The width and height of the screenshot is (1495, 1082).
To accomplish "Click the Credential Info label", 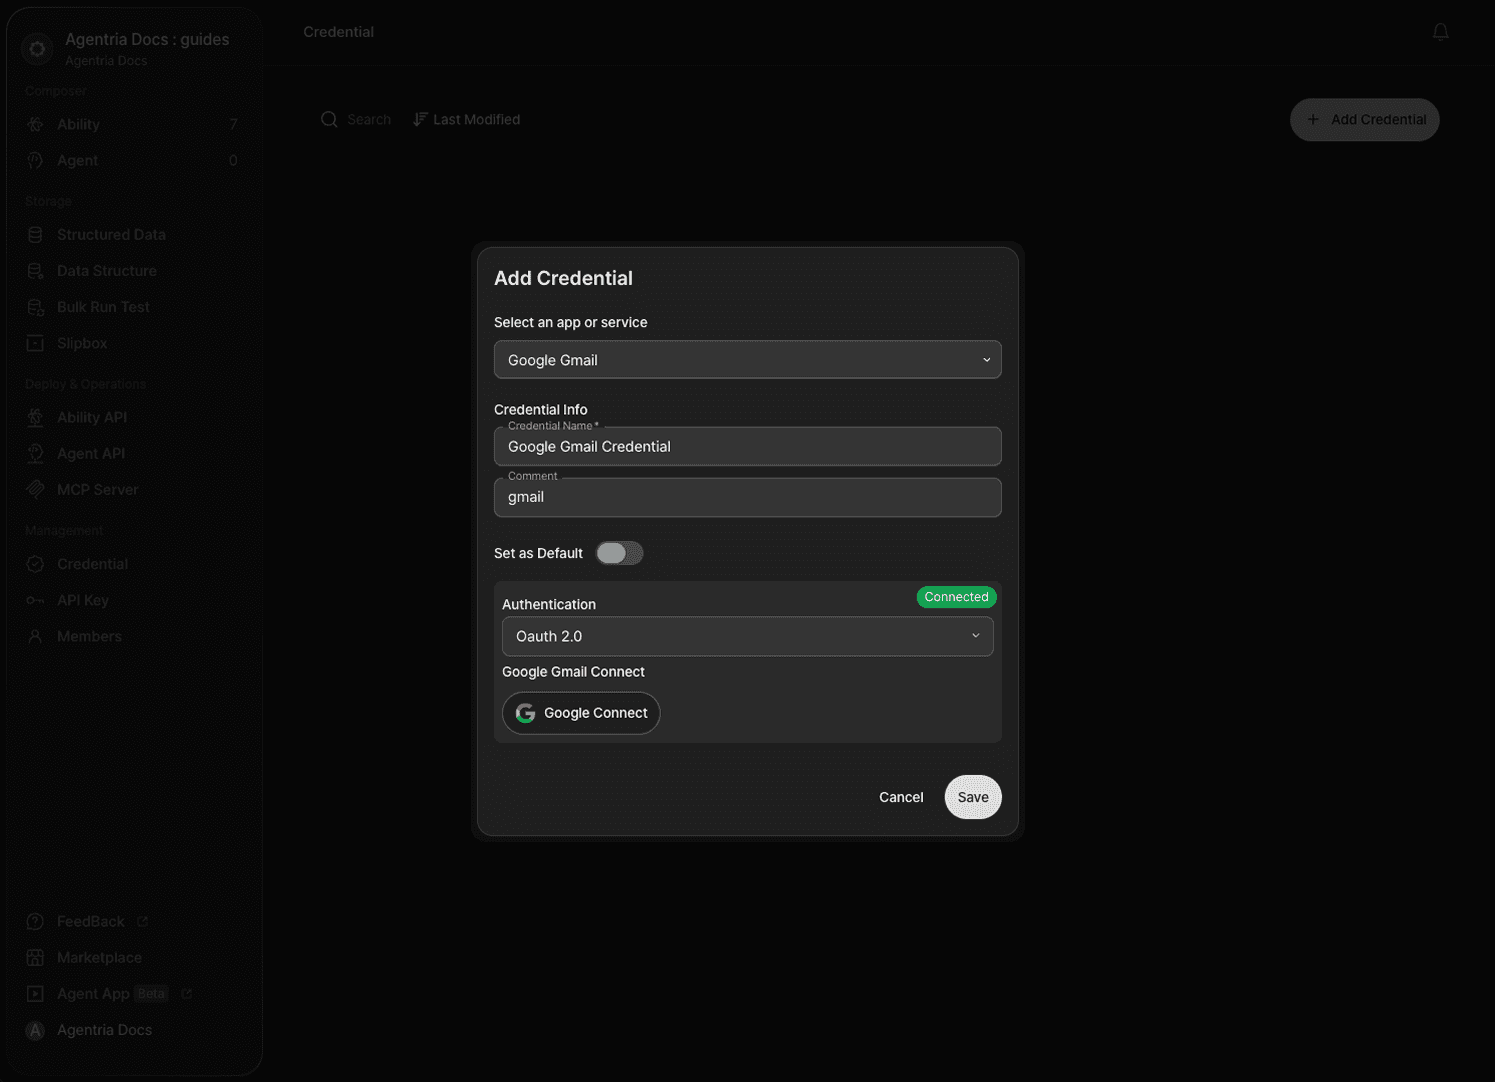I will (x=540, y=409).
